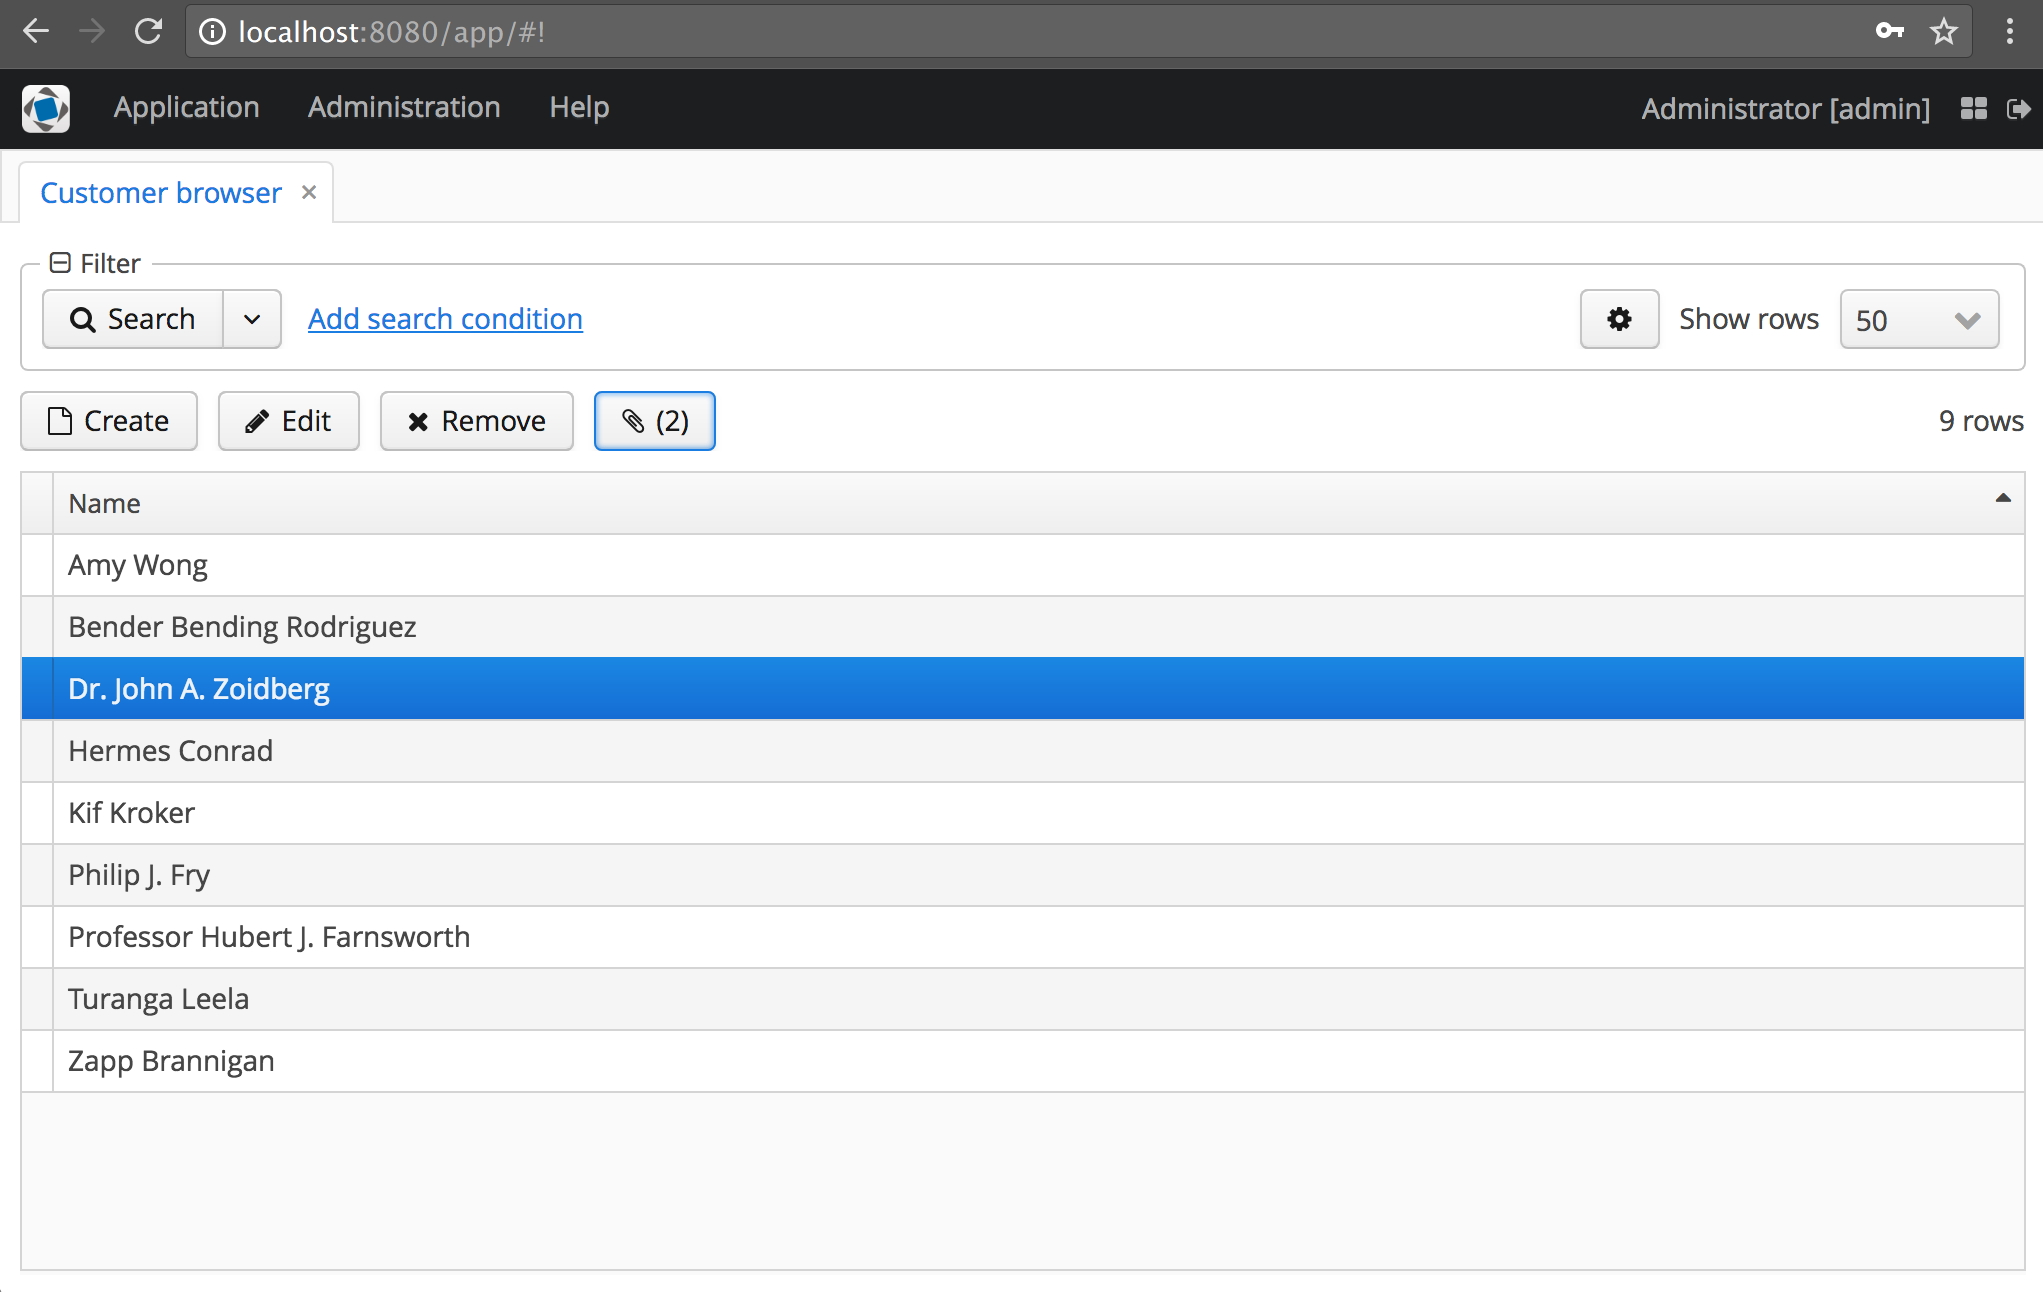
Task: Select the Hermes Conrad row
Action: [1023, 751]
